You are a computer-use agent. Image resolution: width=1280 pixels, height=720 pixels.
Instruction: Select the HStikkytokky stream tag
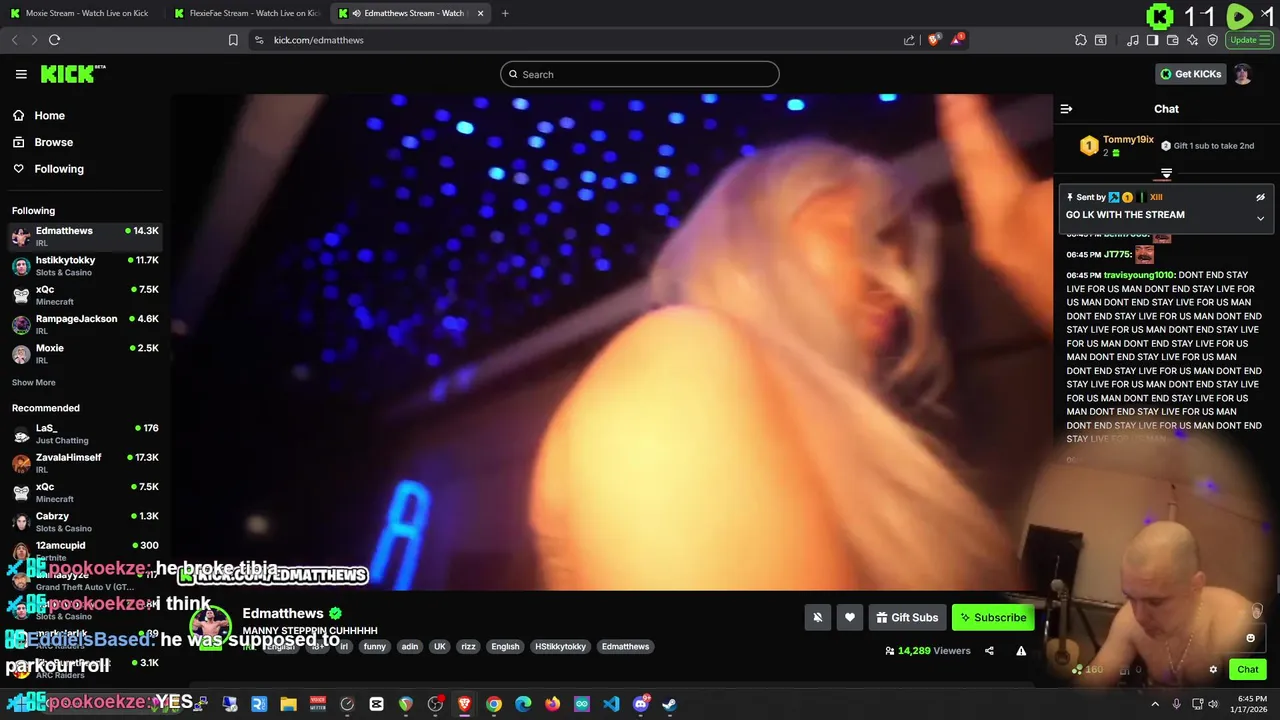pos(560,647)
